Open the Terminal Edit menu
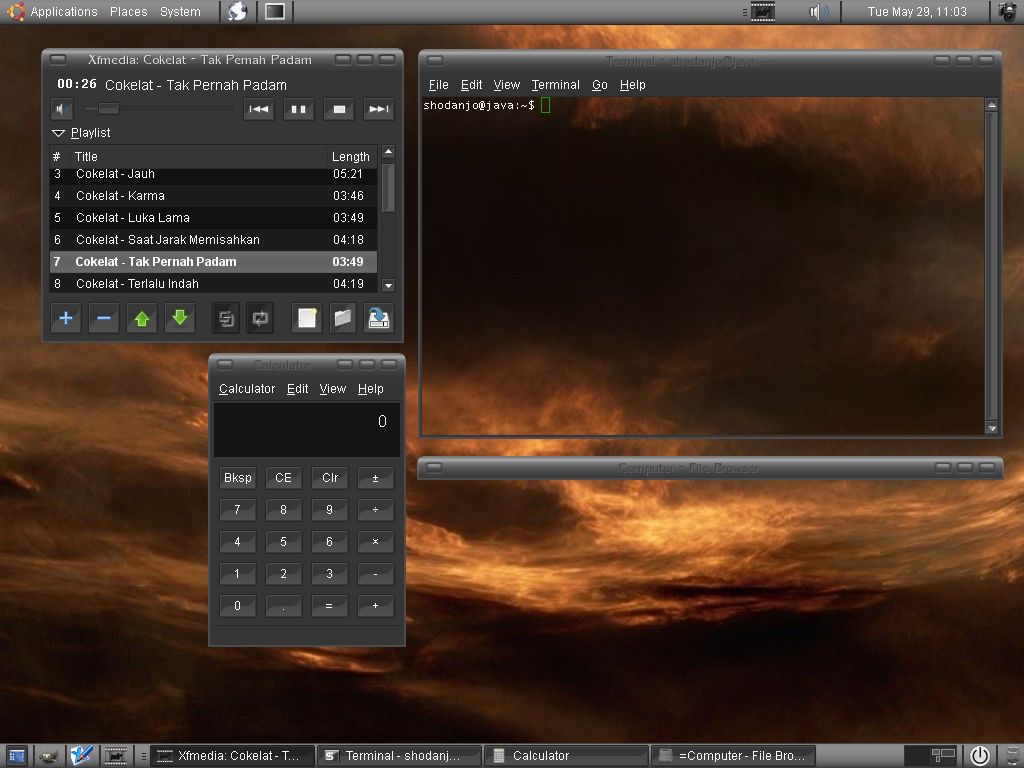This screenshot has height=768, width=1024. click(472, 85)
